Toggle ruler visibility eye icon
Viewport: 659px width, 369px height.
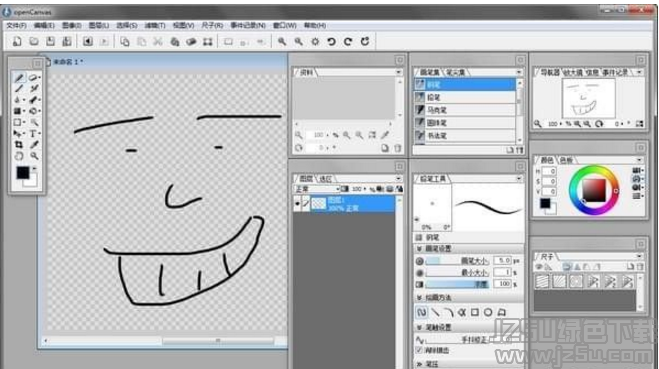point(539,267)
